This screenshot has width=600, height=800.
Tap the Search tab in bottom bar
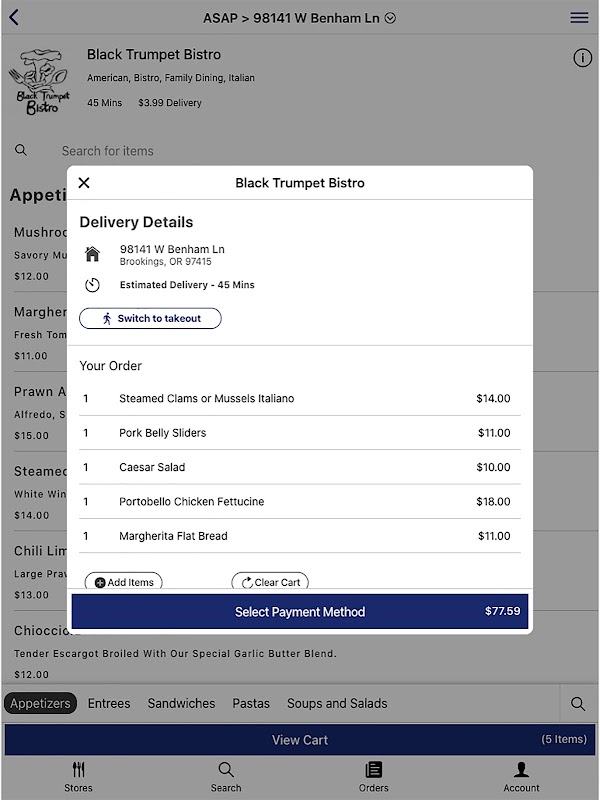pyautogui.click(x=226, y=776)
